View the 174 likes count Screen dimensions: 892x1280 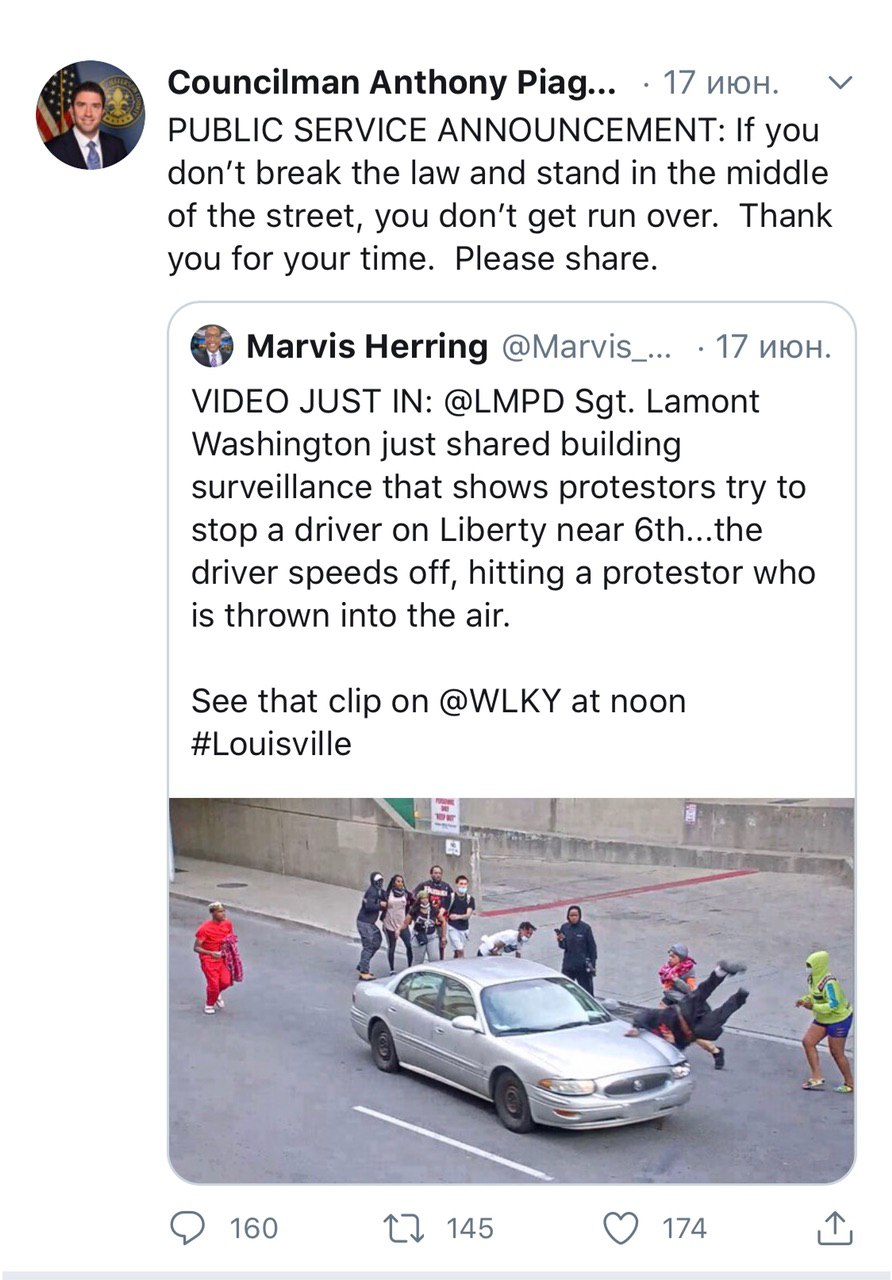click(x=684, y=1228)
